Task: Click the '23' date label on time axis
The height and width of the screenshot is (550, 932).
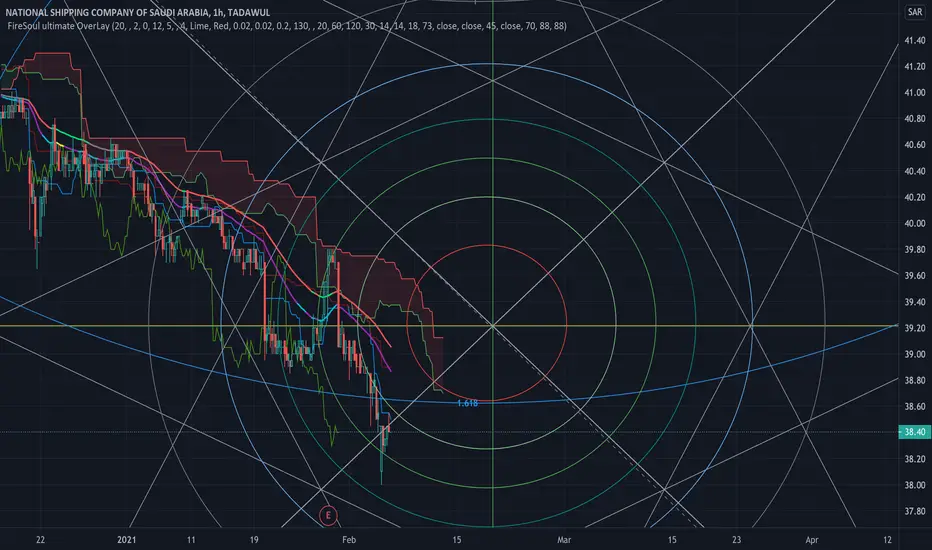Action: (736, 540)
